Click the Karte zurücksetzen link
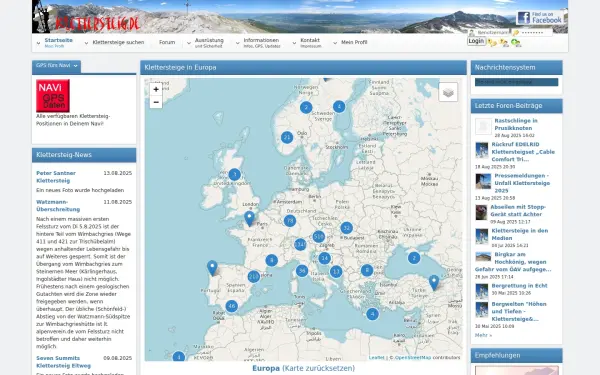Viewport: 600px width, 375px height. (318, 368)
